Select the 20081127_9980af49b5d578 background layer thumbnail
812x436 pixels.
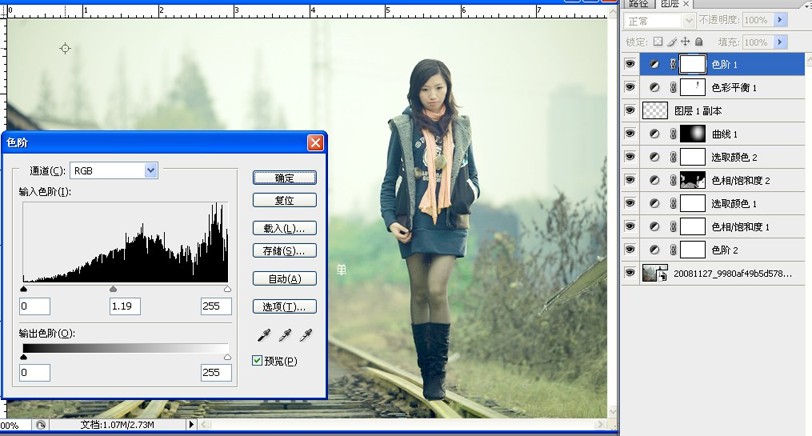click(655, 273)
